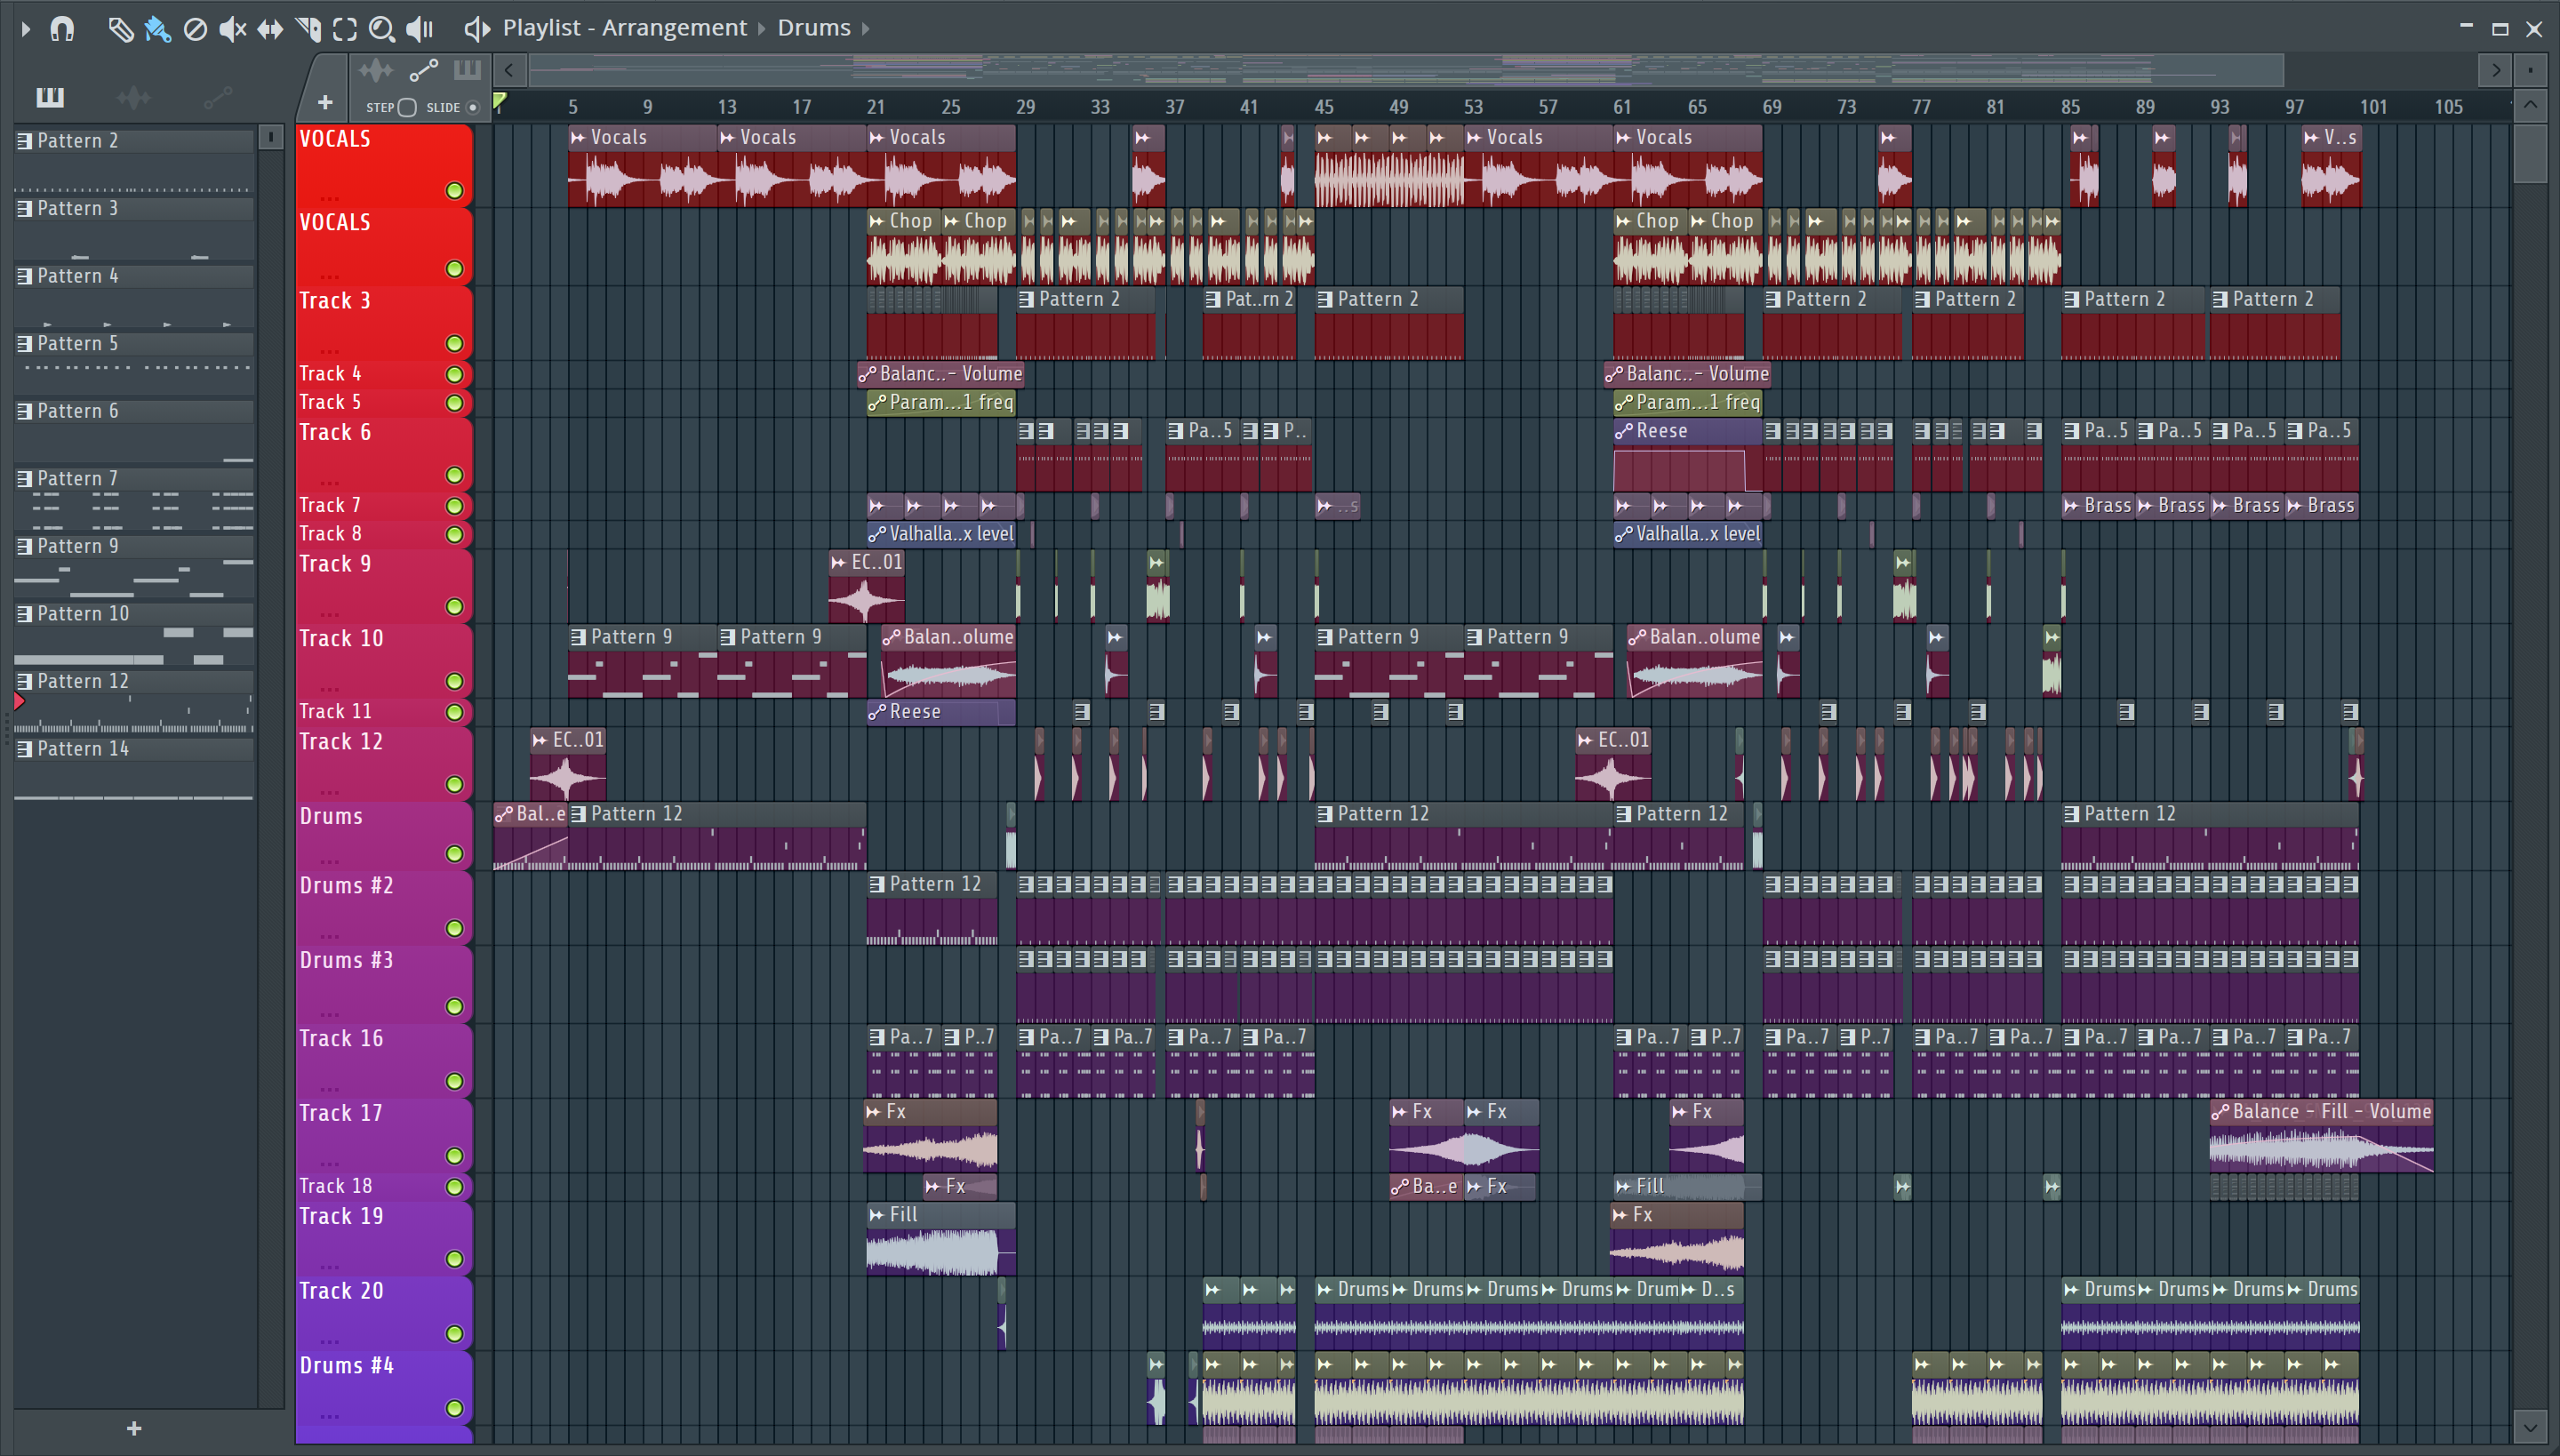Image resolution: width=2560 pixels, height=1456 pixels.
Task: Select the Mute tool speaker icon
Action: click(232, 29)
